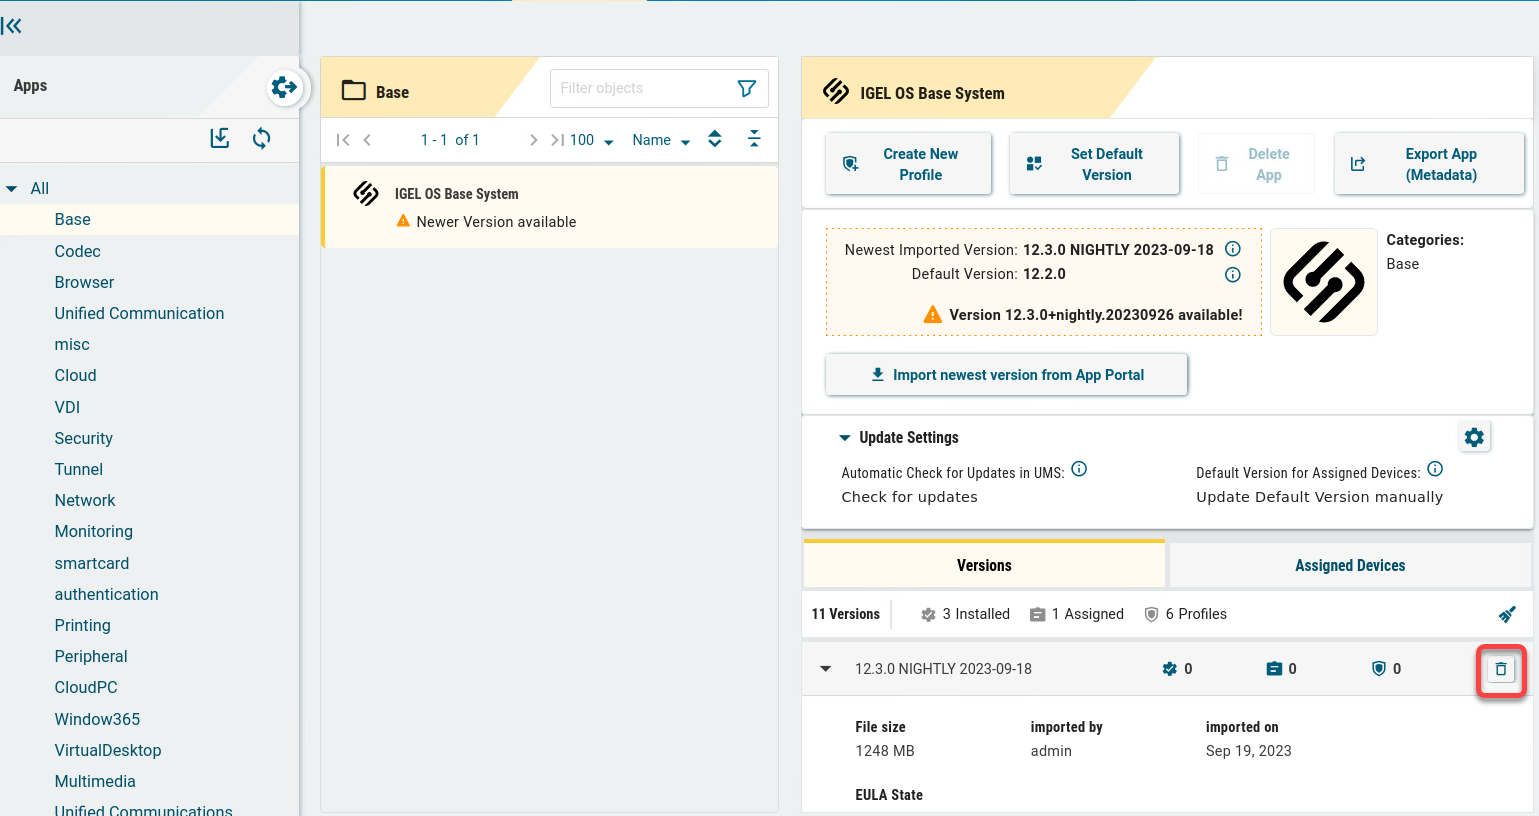Click the refresh icon in Apps panel
The width and height of the screenshot is (1539, 816).
[x=261, y=138]
